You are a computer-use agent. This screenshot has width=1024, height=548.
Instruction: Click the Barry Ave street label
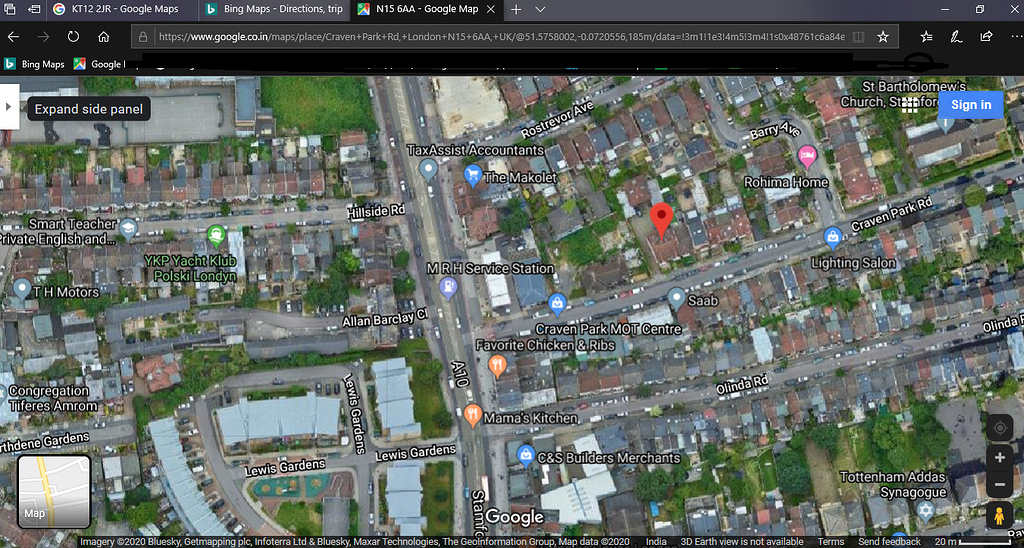click(775, 131)
